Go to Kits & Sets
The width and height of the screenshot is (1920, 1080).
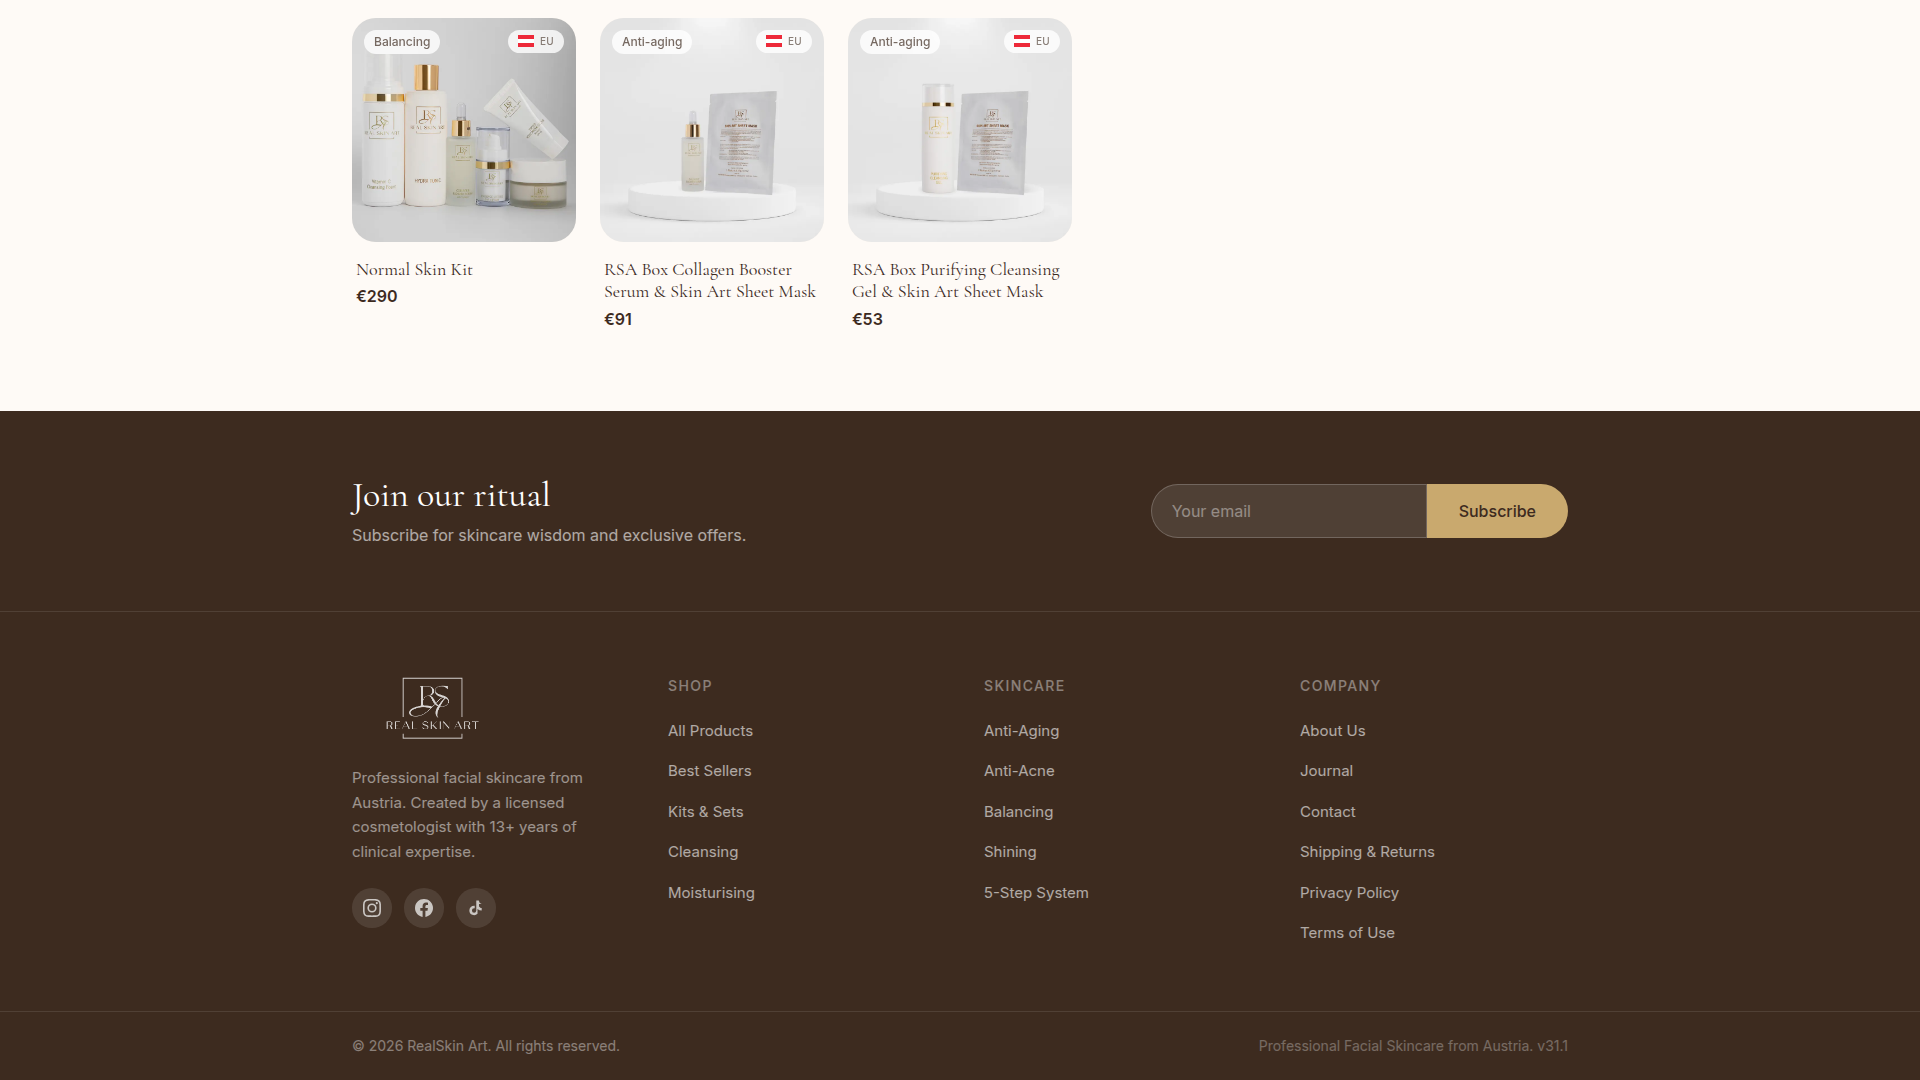(x=705, y=811)
